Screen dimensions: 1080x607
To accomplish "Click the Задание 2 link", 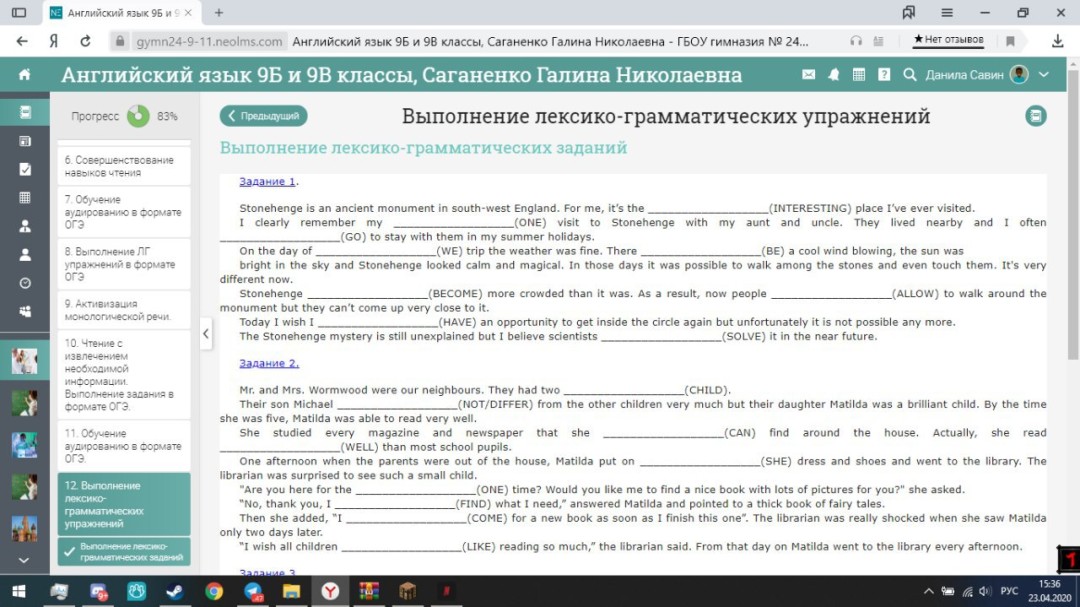I will tap(269, 363).
